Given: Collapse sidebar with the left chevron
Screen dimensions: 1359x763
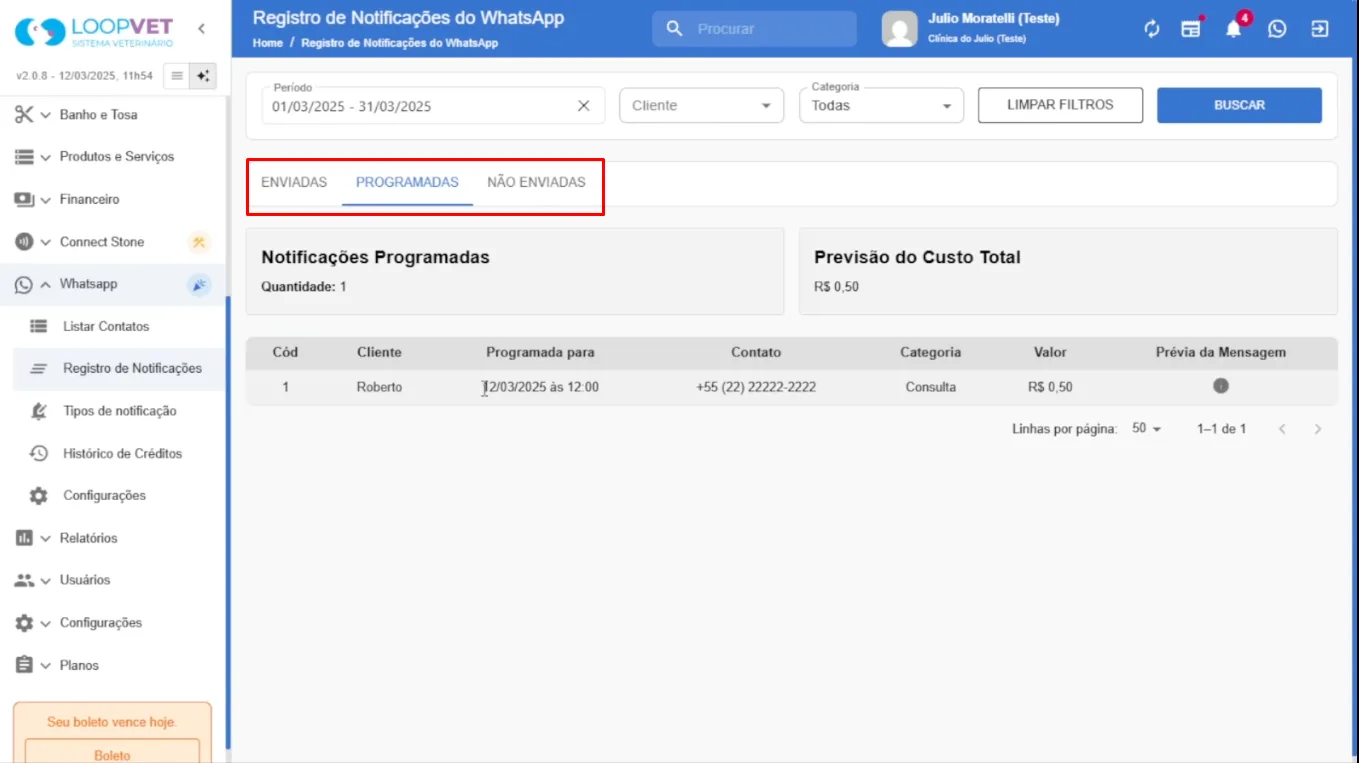Looking at the screenshot, I should click(x=202, y=28).
